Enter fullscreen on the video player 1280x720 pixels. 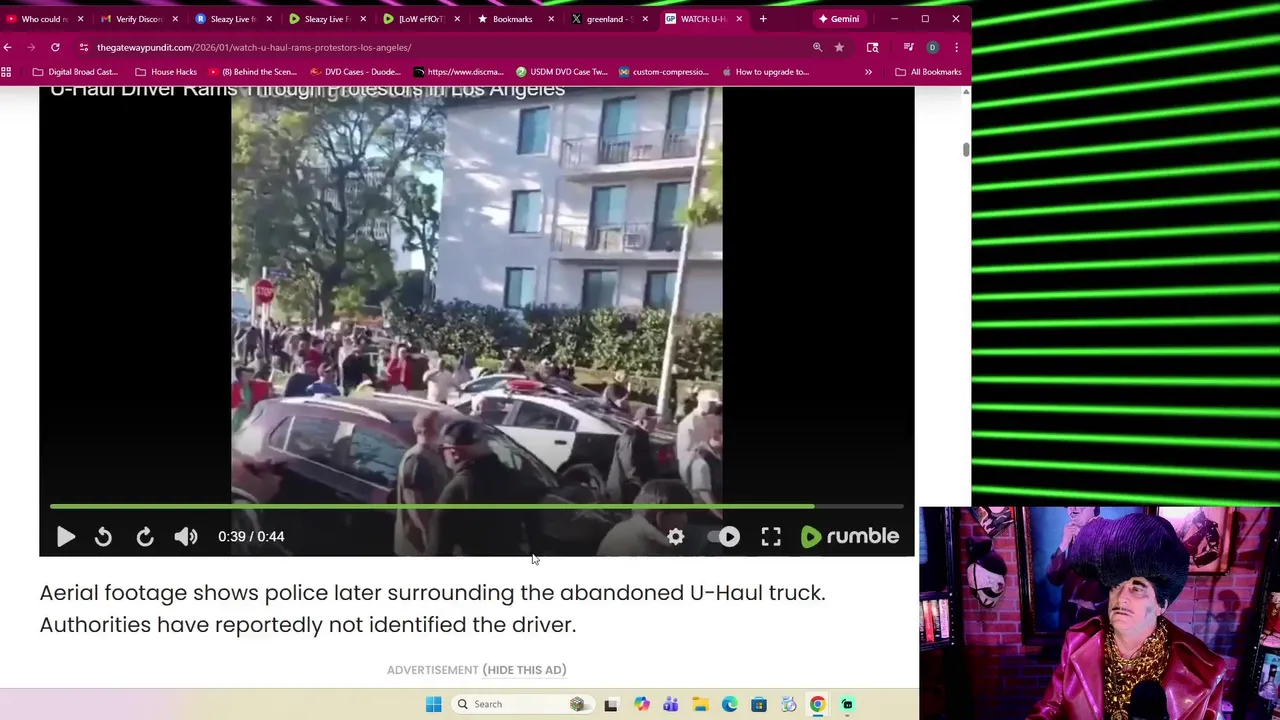pos(771,537)
